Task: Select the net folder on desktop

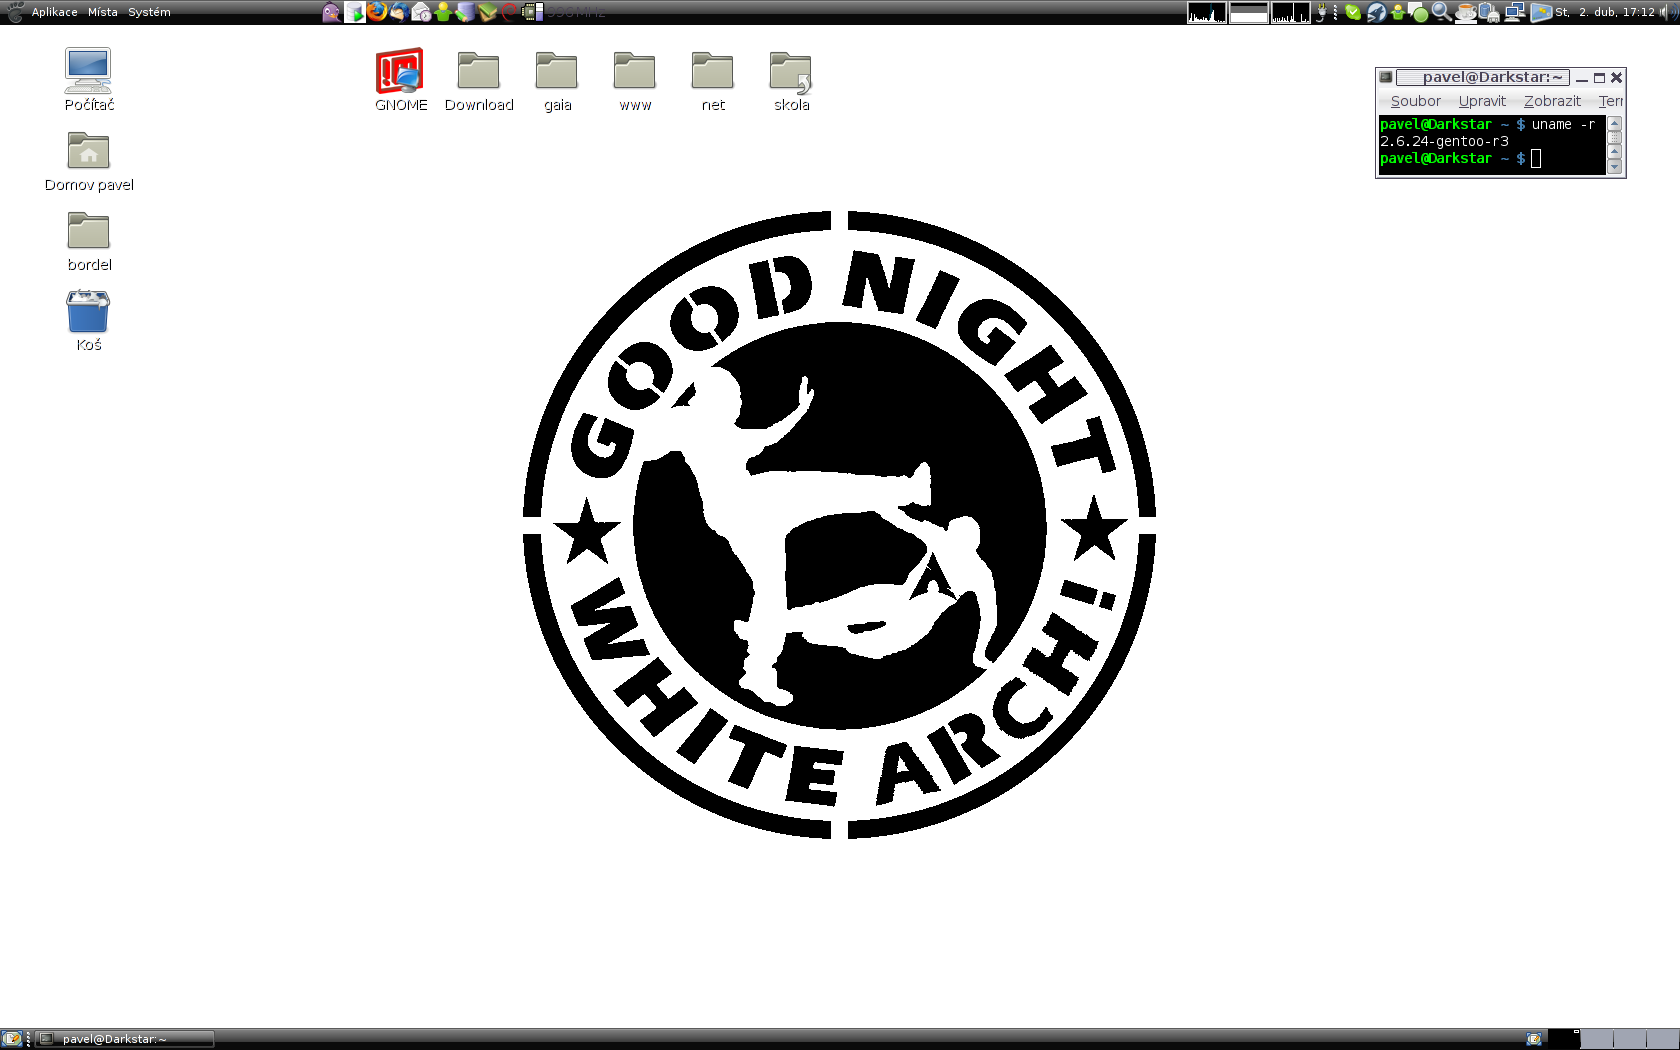Action: [x=713, y=80]
